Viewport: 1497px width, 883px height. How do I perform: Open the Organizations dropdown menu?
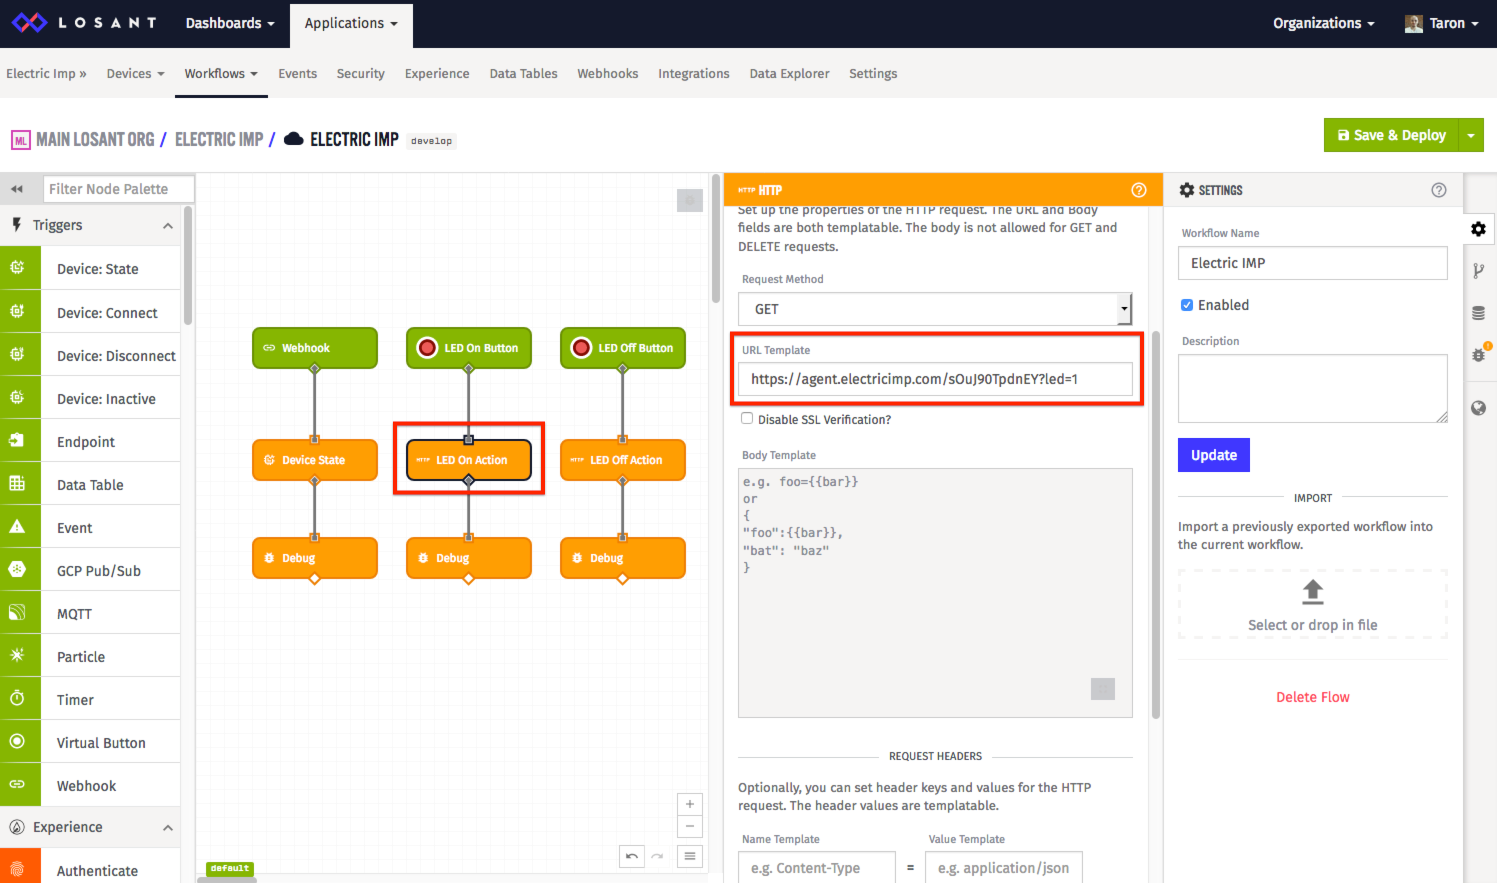coord(1323,23)
